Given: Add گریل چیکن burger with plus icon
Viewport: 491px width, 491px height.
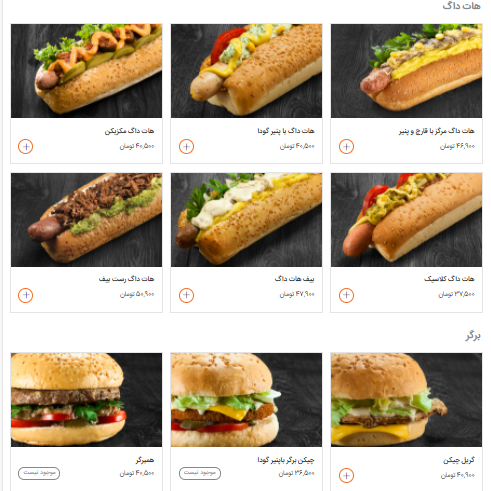Looking at the screenshot, I should [x=346, y=475].
